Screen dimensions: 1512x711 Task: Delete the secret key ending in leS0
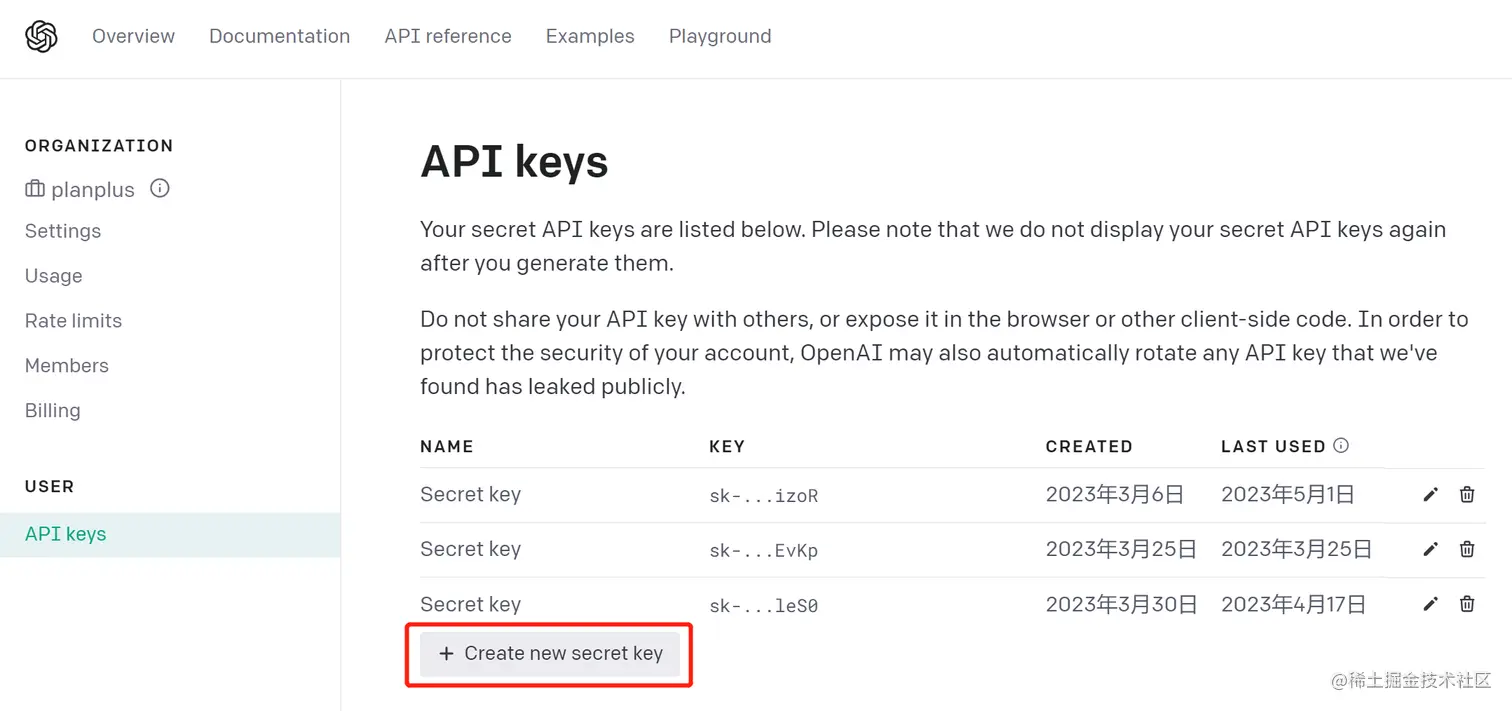tap(1467, 604)
